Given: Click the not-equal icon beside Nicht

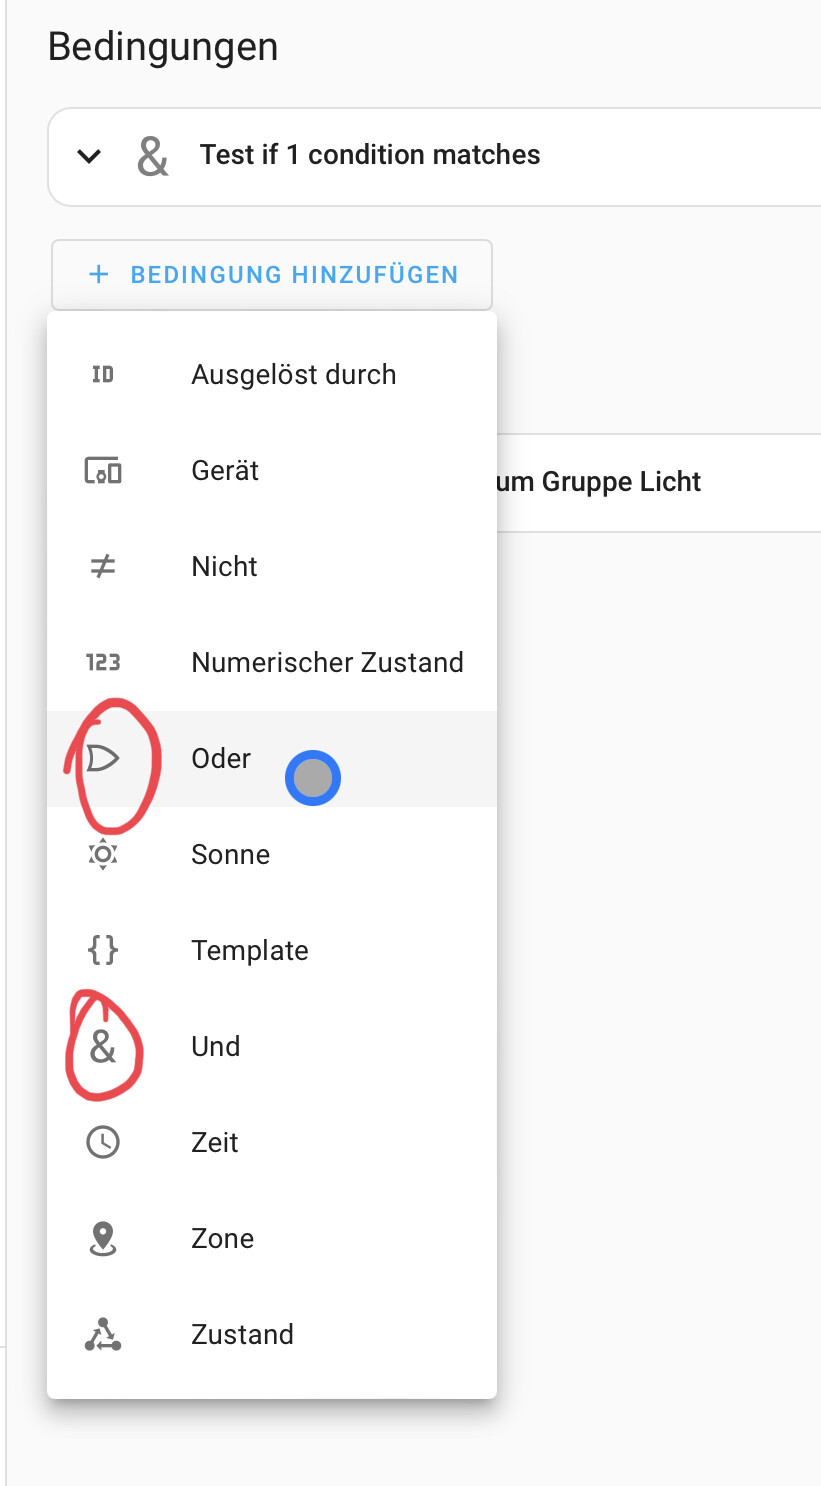Looking at the screenshot, I should (x=103, y=567).
